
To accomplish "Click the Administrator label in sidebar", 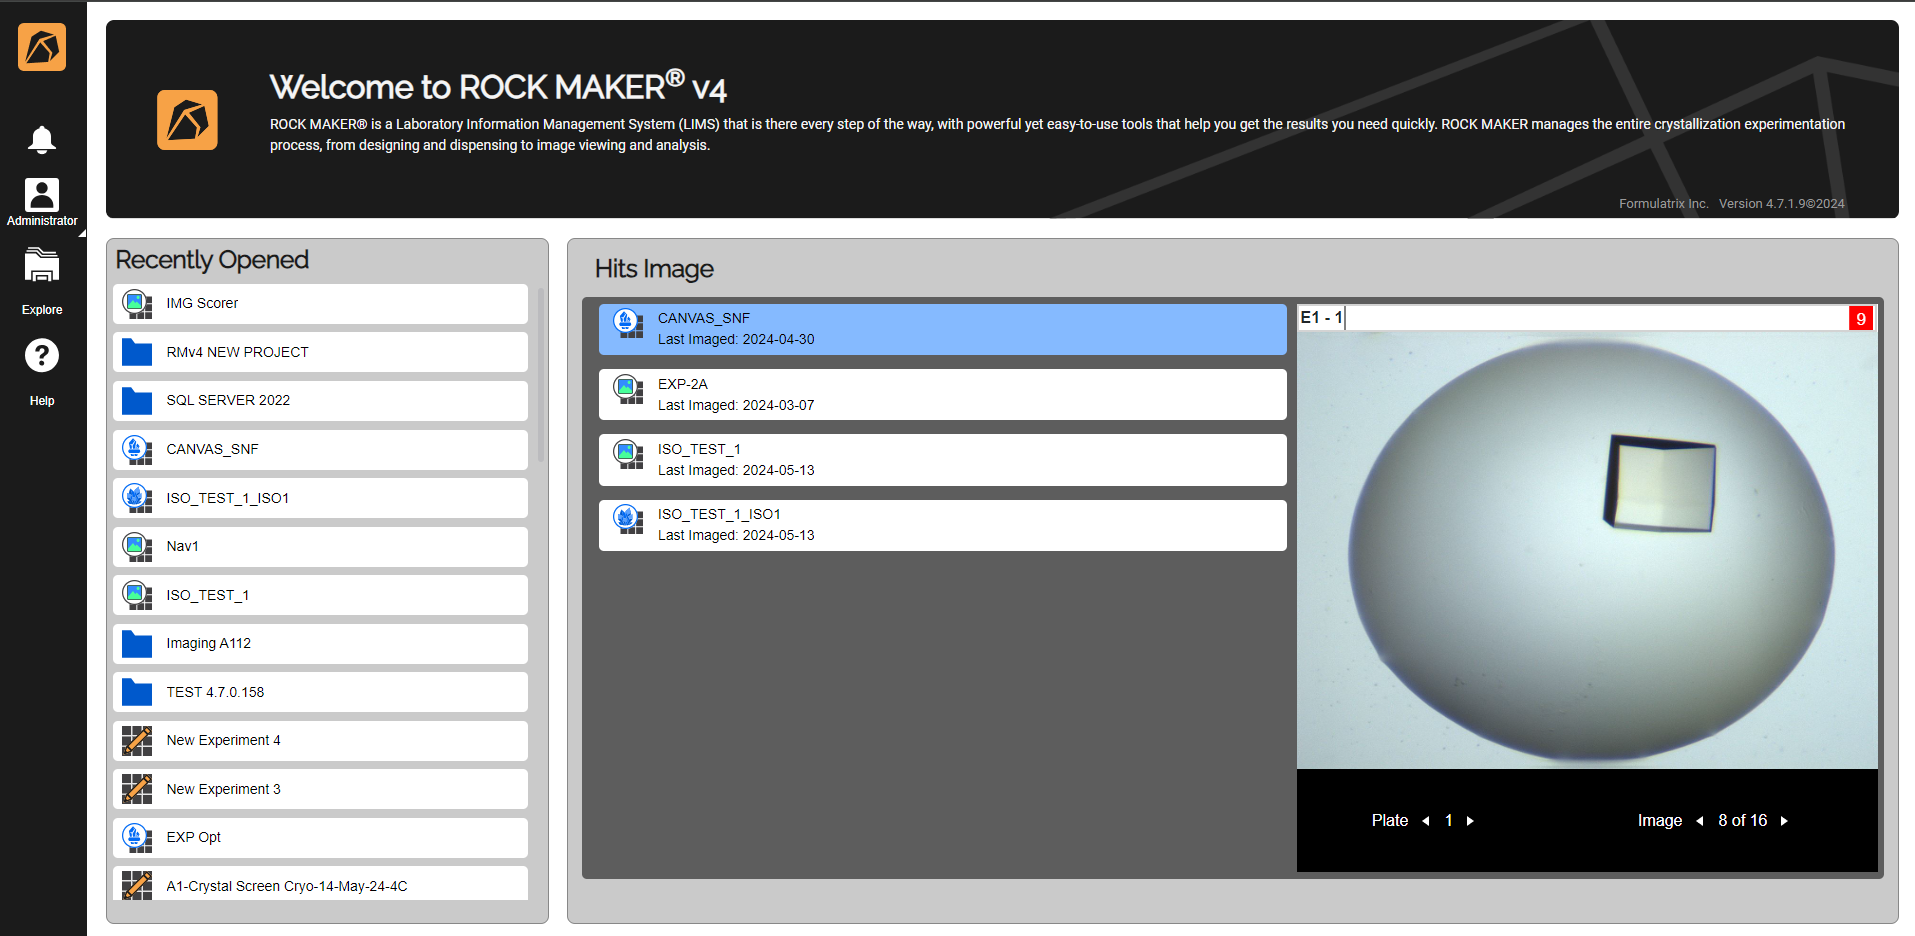I will point(42,221).
